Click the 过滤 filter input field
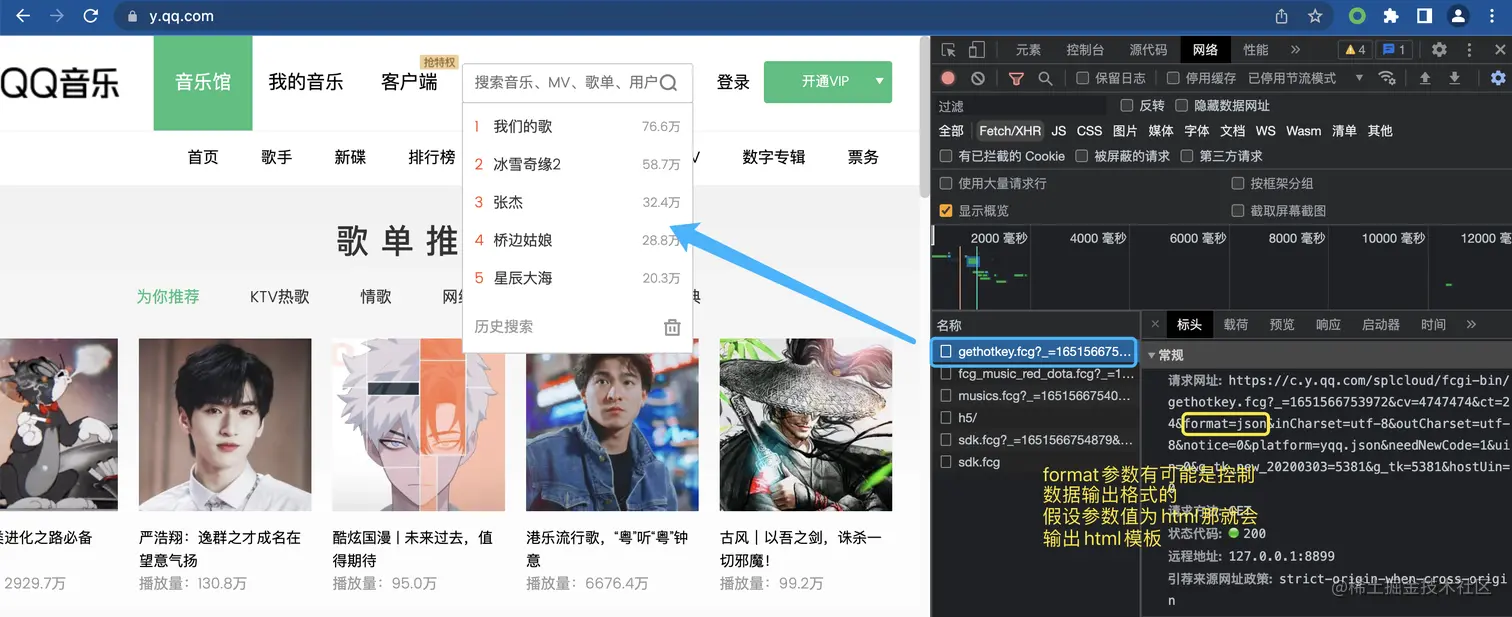The image size is (1512, 617). pos(1021,105)
